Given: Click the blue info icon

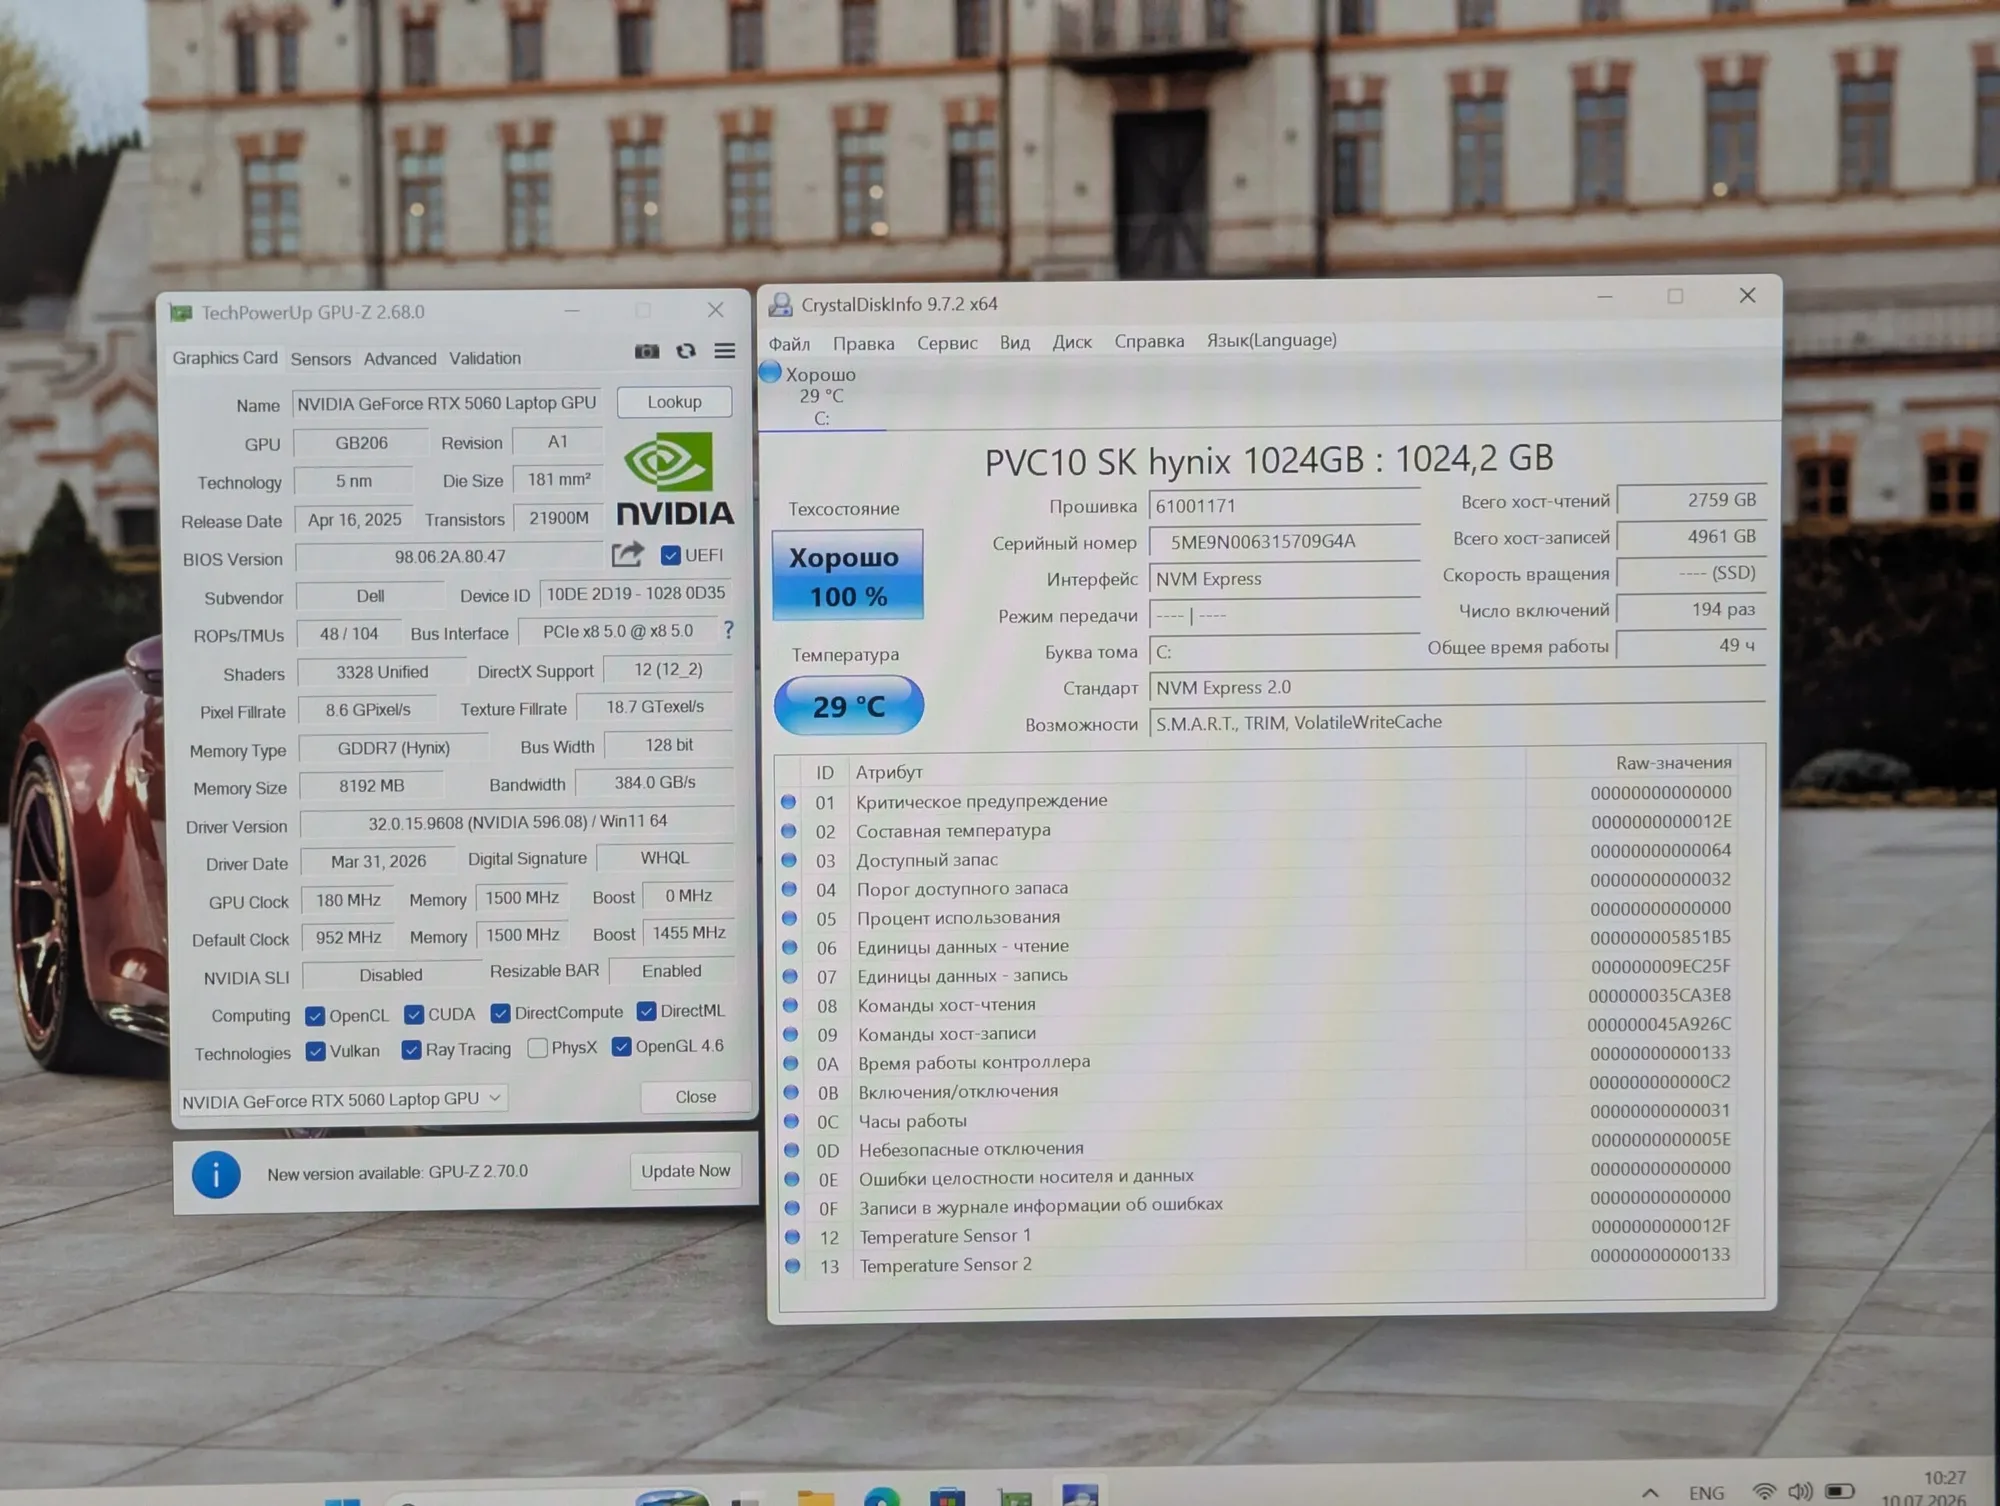Looking at the screenshot, I should 216,1174.
